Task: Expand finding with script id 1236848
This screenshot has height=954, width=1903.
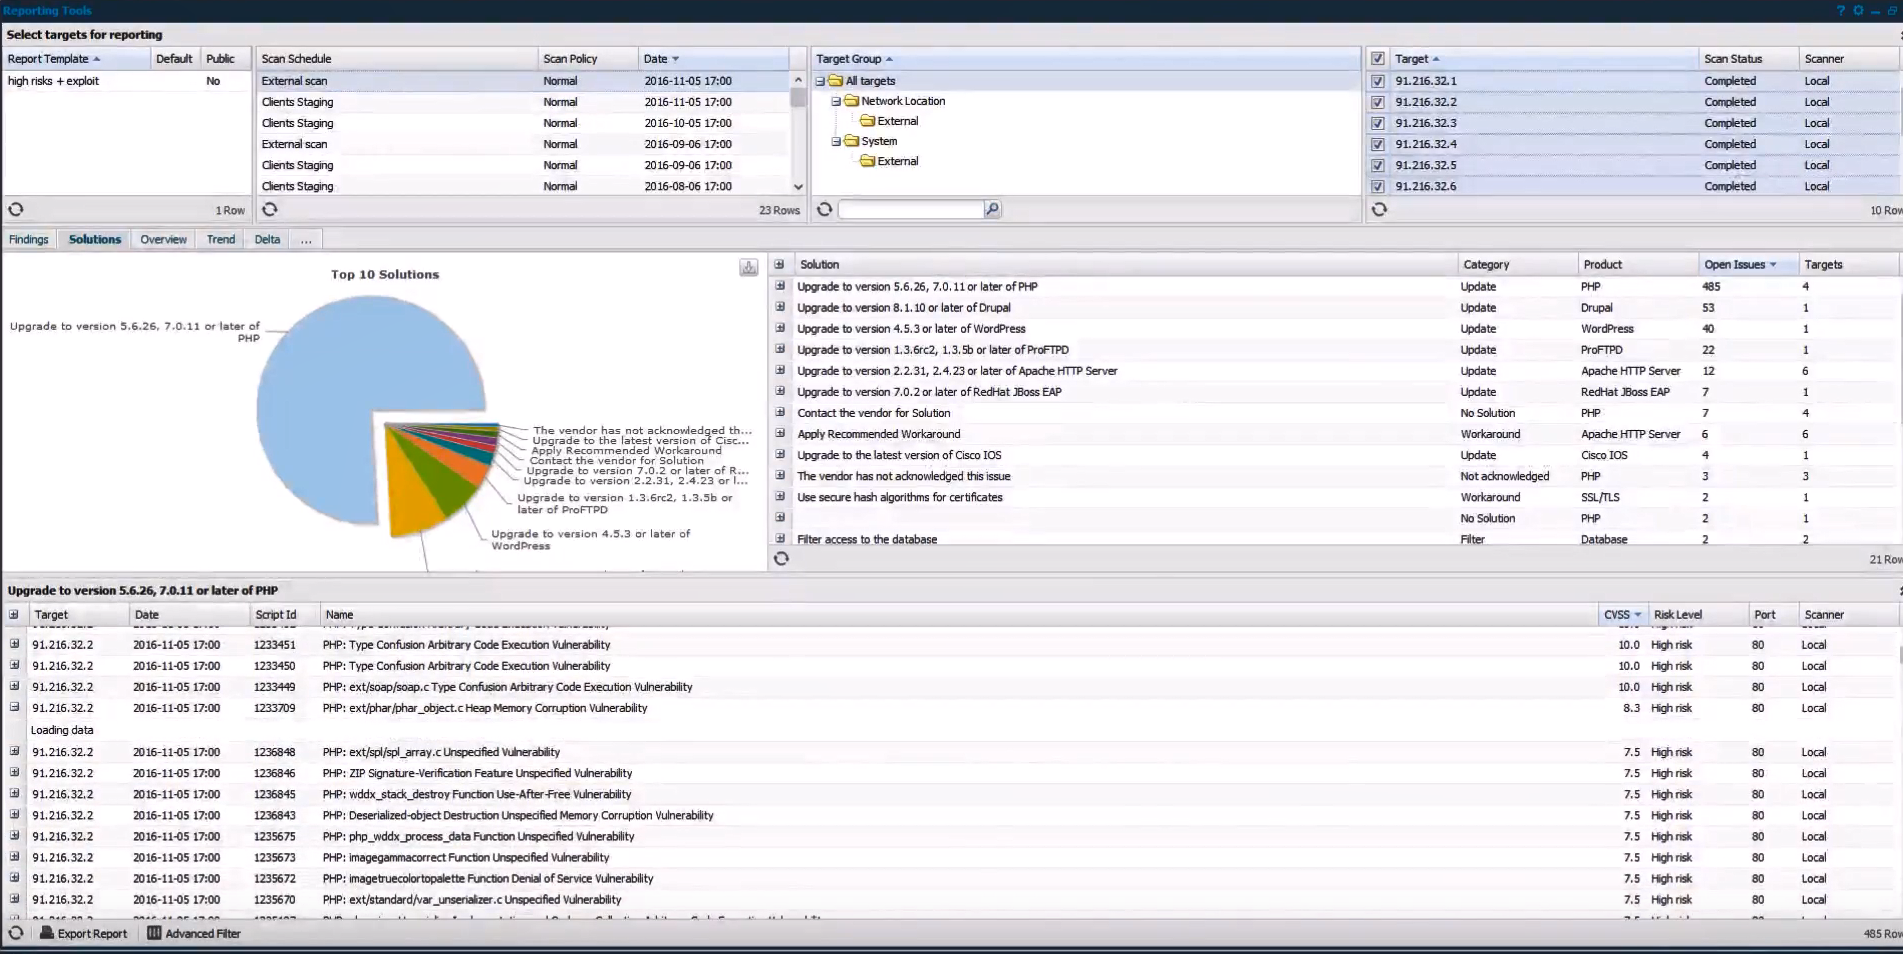Action: pos(14,751)
